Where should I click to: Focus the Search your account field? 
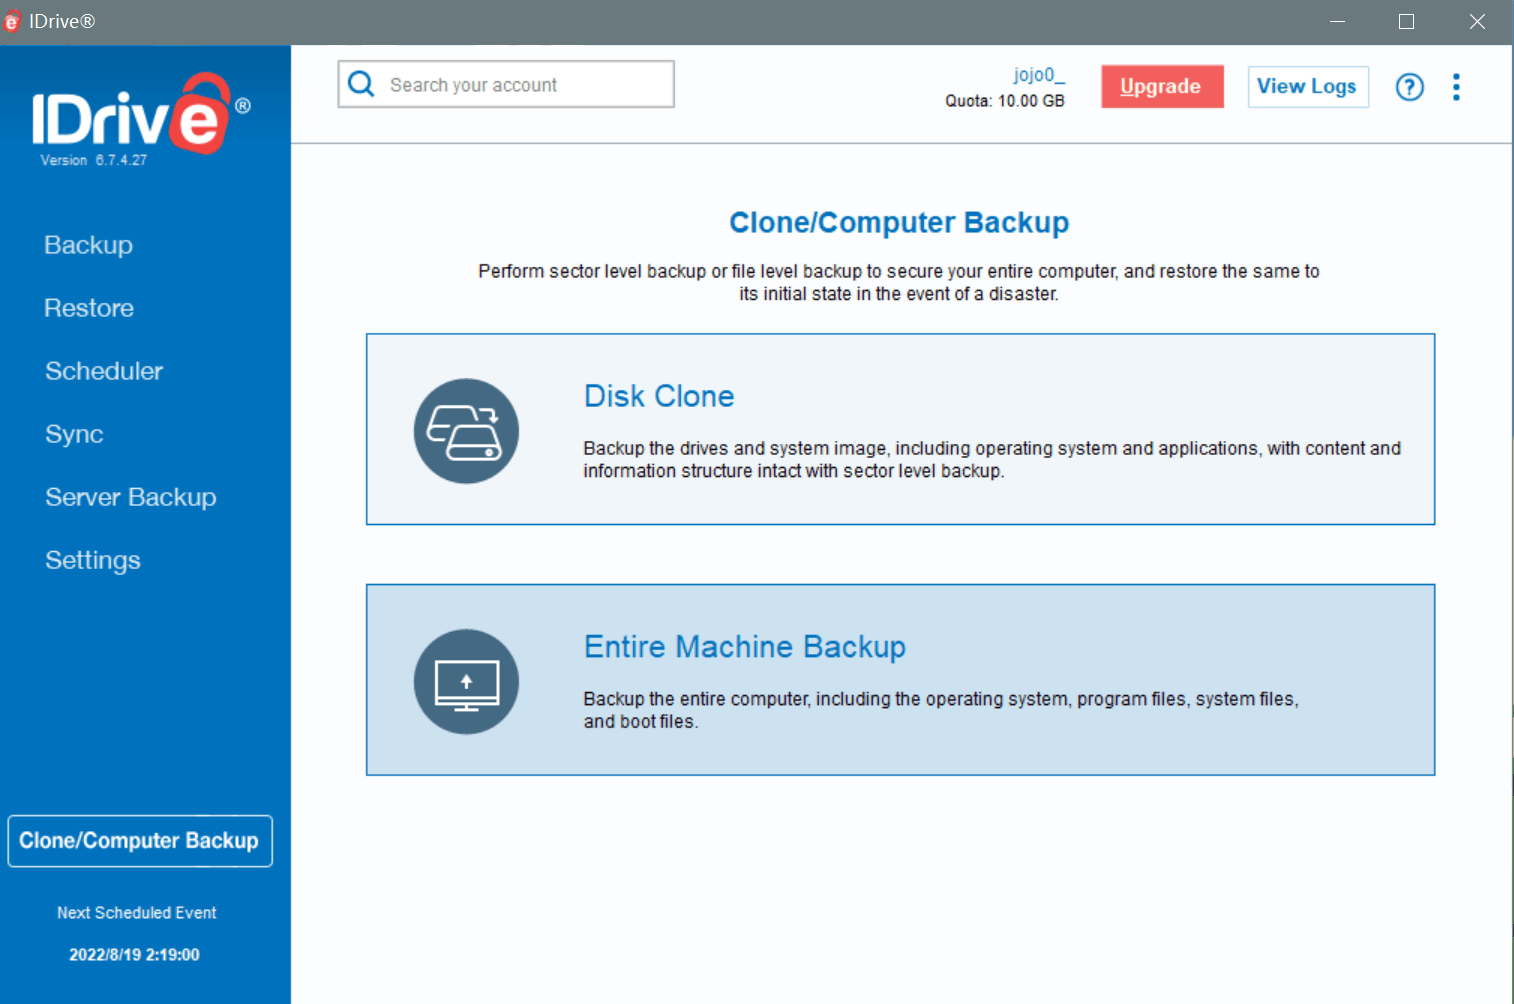(520, 85)
